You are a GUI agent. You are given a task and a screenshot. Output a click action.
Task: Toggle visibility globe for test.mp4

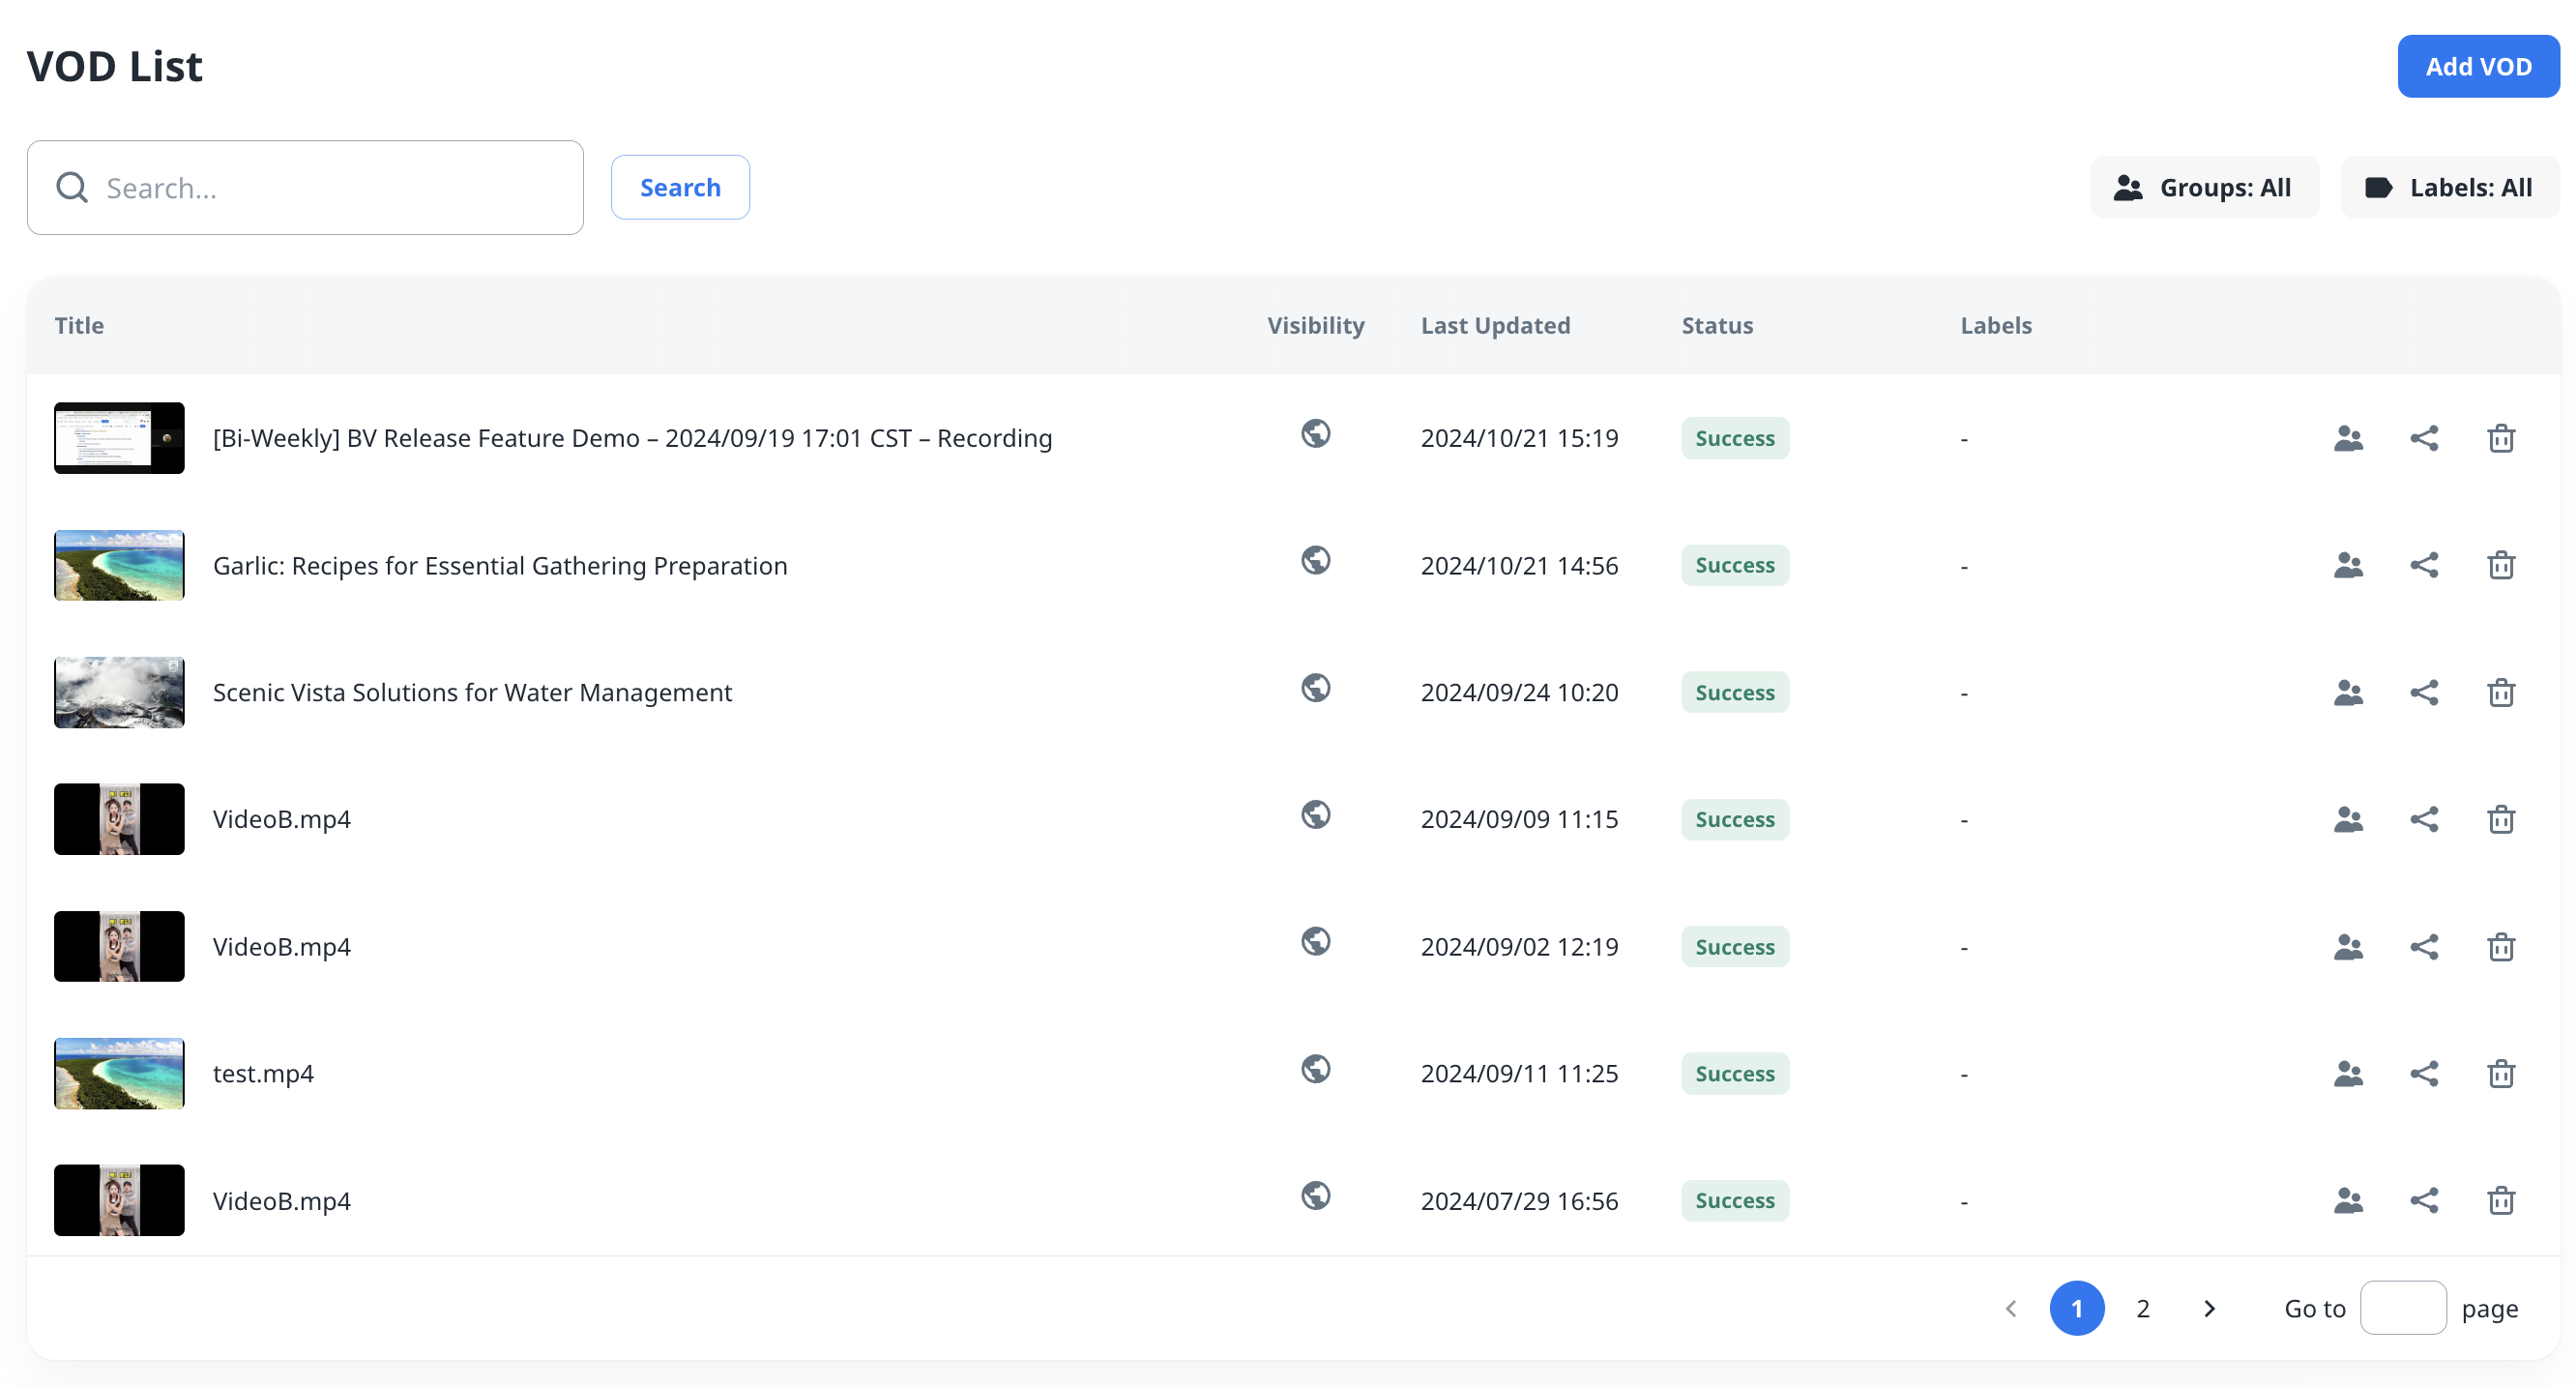(x=1315, y=1069)
